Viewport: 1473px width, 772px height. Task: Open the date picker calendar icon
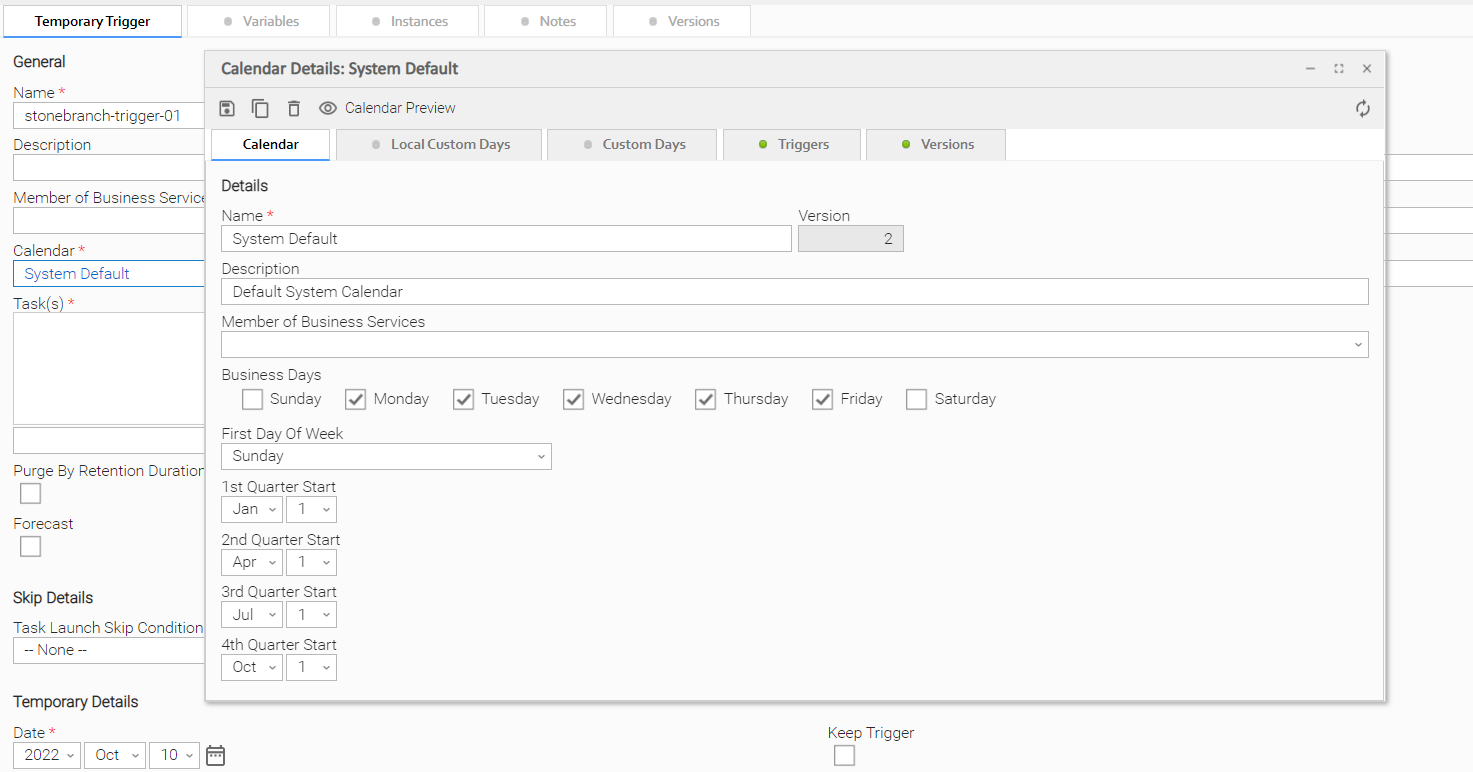[x=216, y=755]
